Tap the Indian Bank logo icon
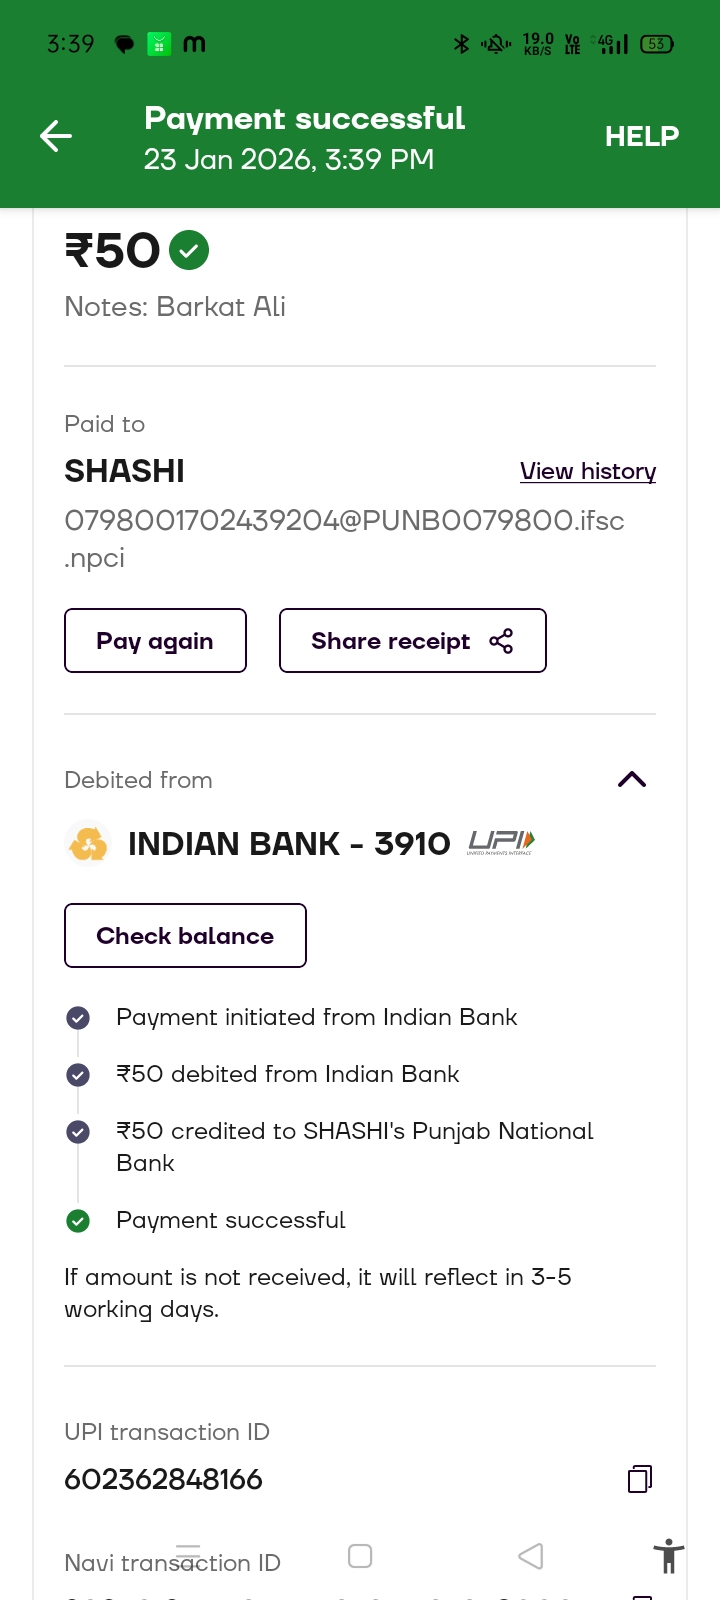This screenshot has width=720, height=1600. pyautogui.click(x=88, y=844)
